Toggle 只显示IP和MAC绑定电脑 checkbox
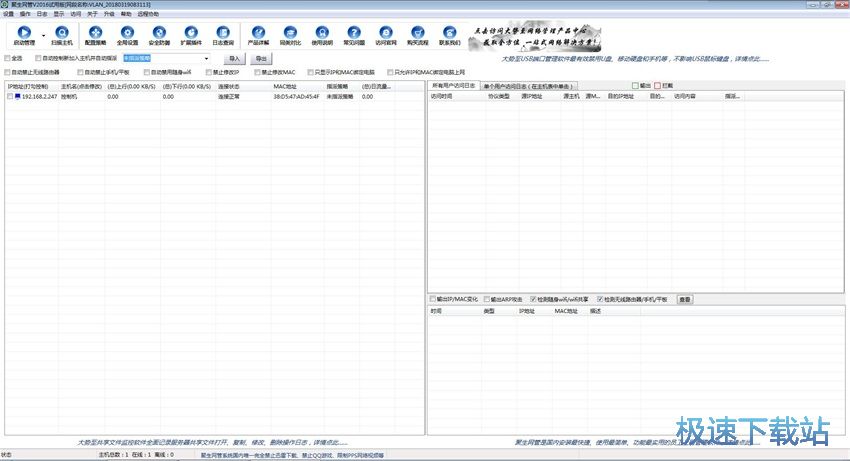Image resolution: width=850 pixels, height=461 pixels. (x=310, y=72)
